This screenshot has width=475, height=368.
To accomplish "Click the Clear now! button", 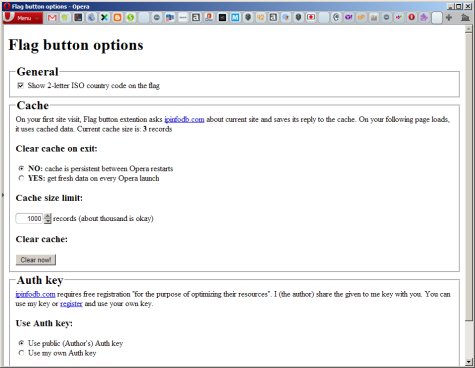I will [x=36, y=260].
